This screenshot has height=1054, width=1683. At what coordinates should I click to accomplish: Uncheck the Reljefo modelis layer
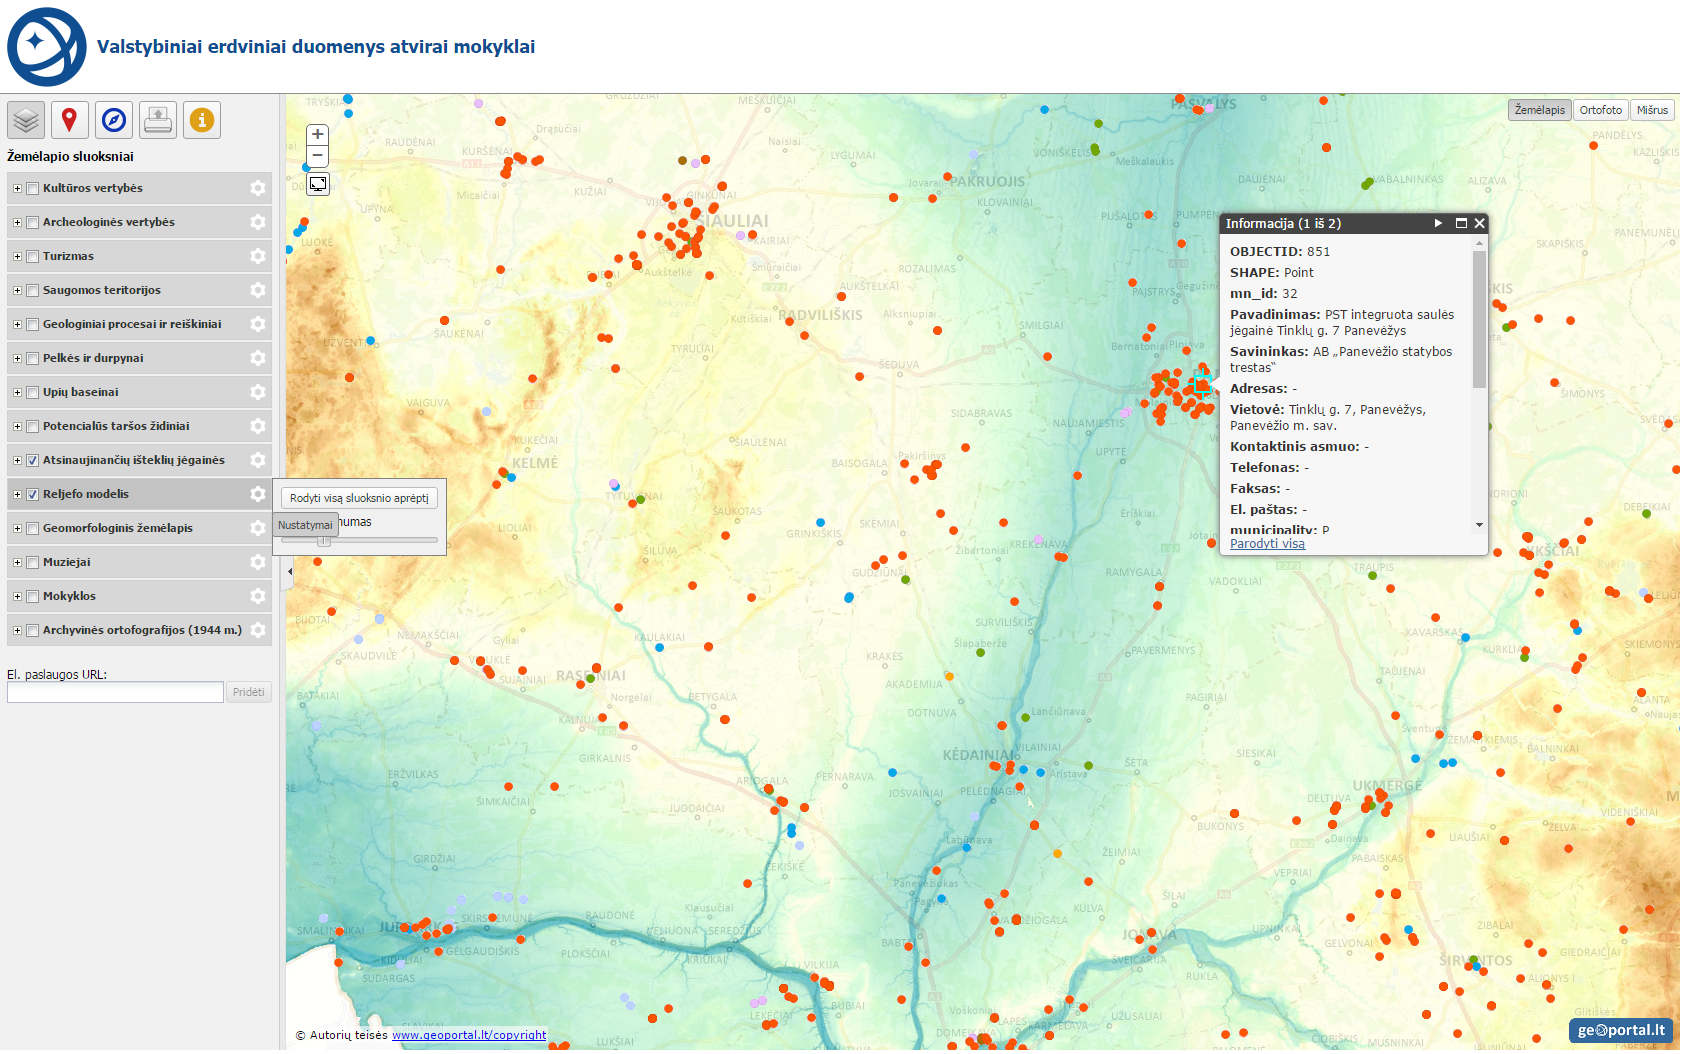(x=33, y=494)
